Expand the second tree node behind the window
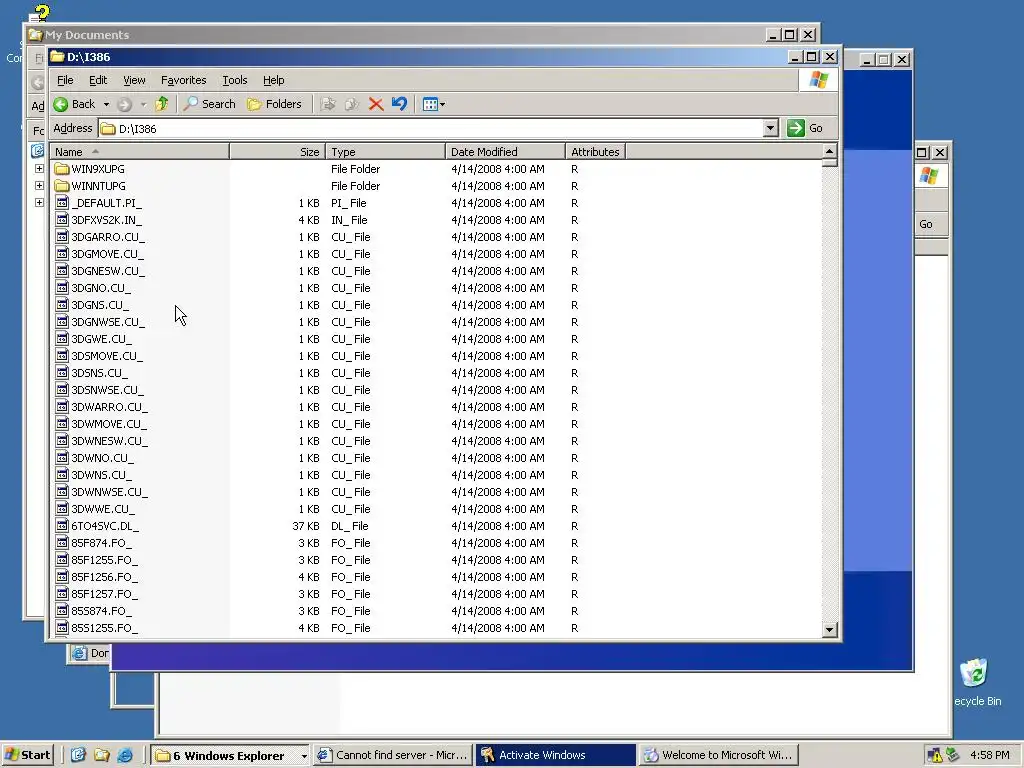 coord(39,185)
